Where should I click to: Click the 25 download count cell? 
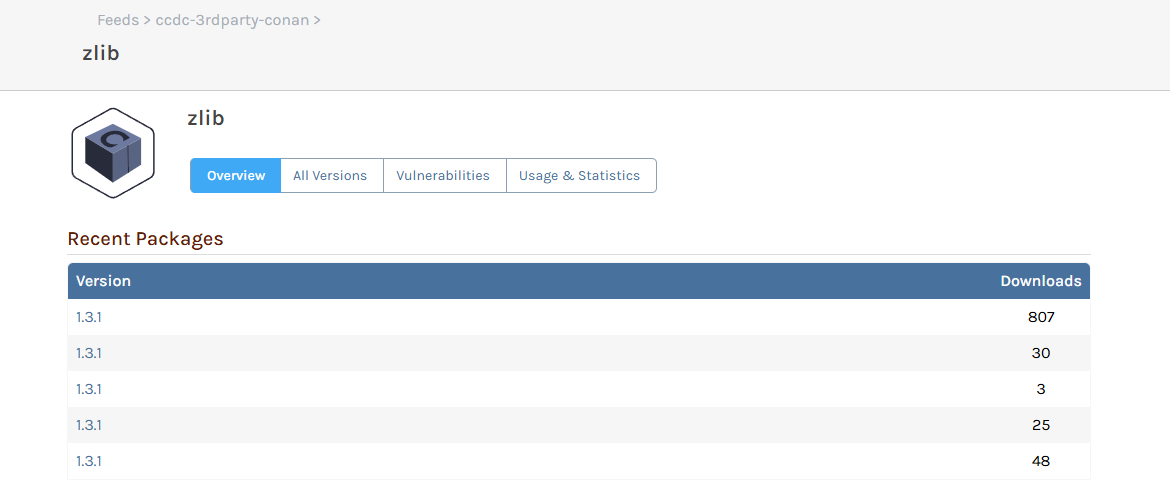coord(1041,425)
